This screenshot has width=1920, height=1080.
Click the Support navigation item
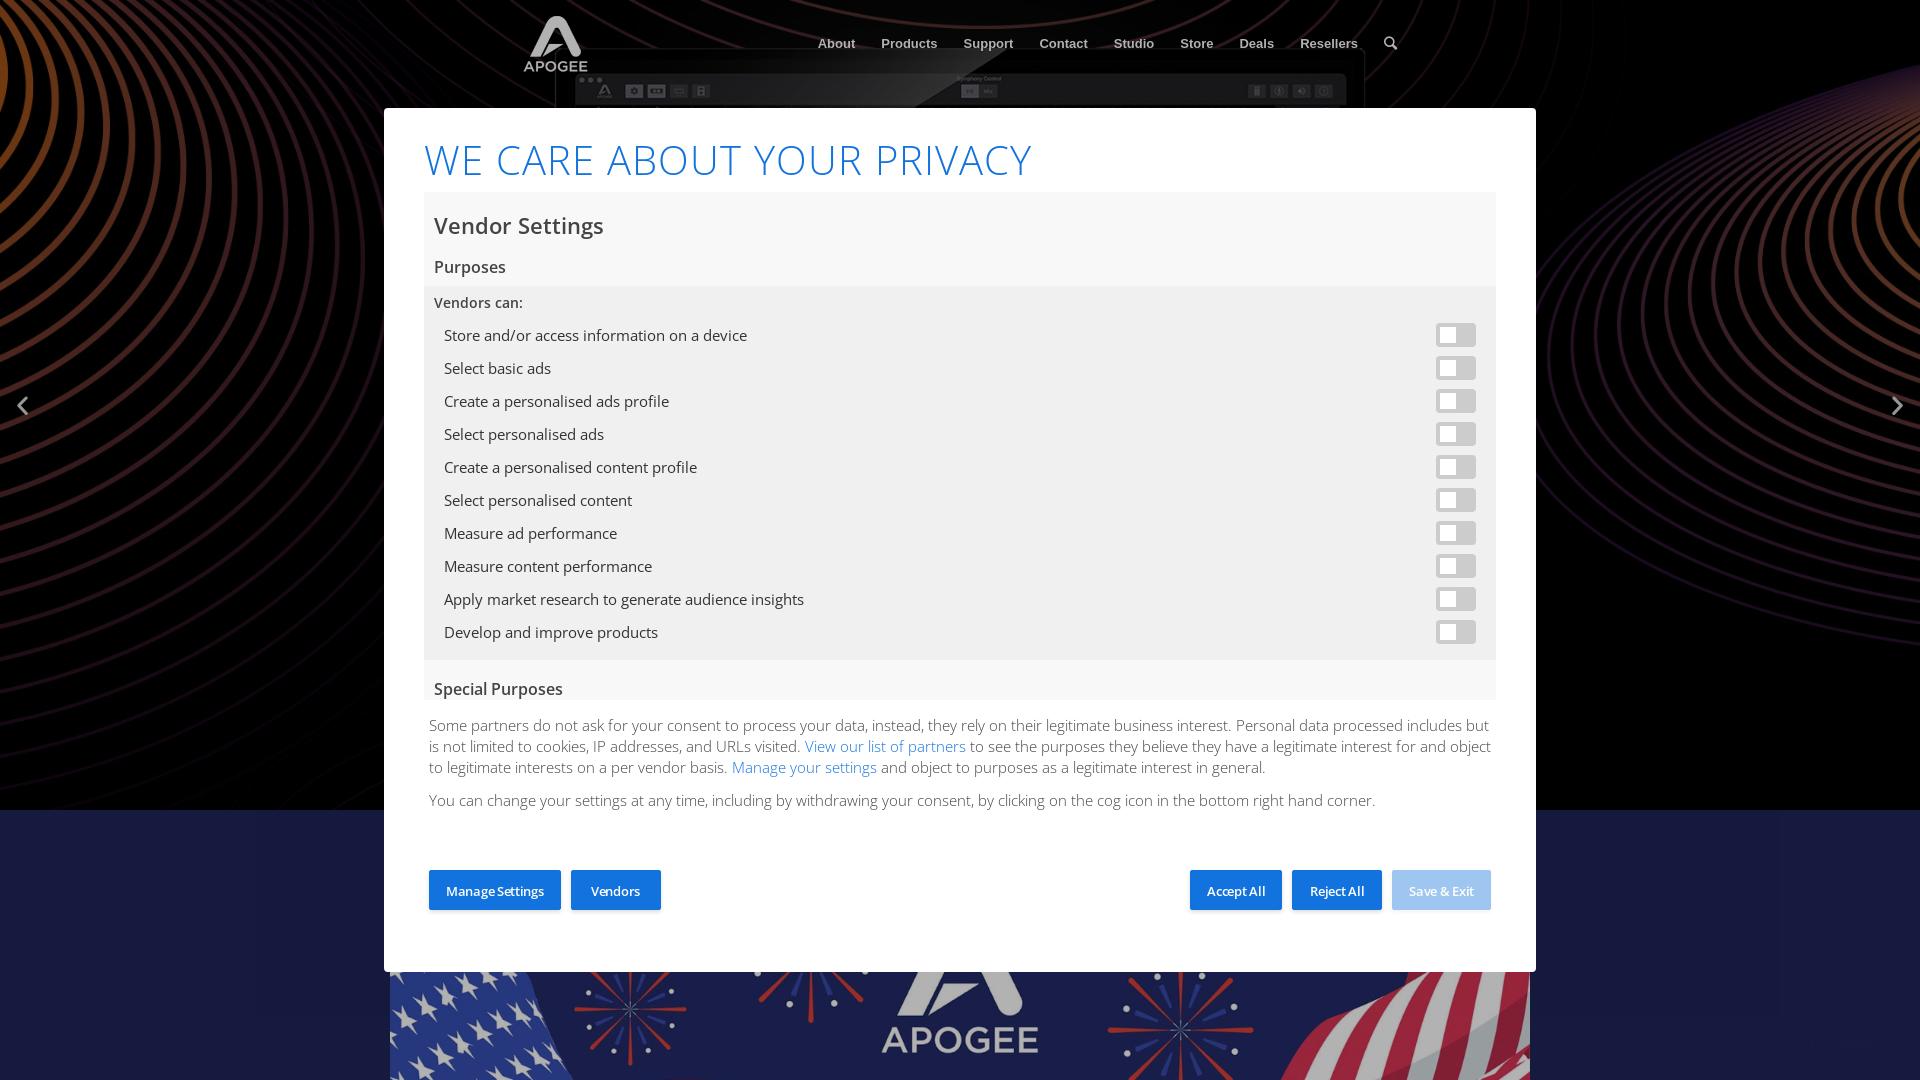pyautogui.click(x=988, y=42)
